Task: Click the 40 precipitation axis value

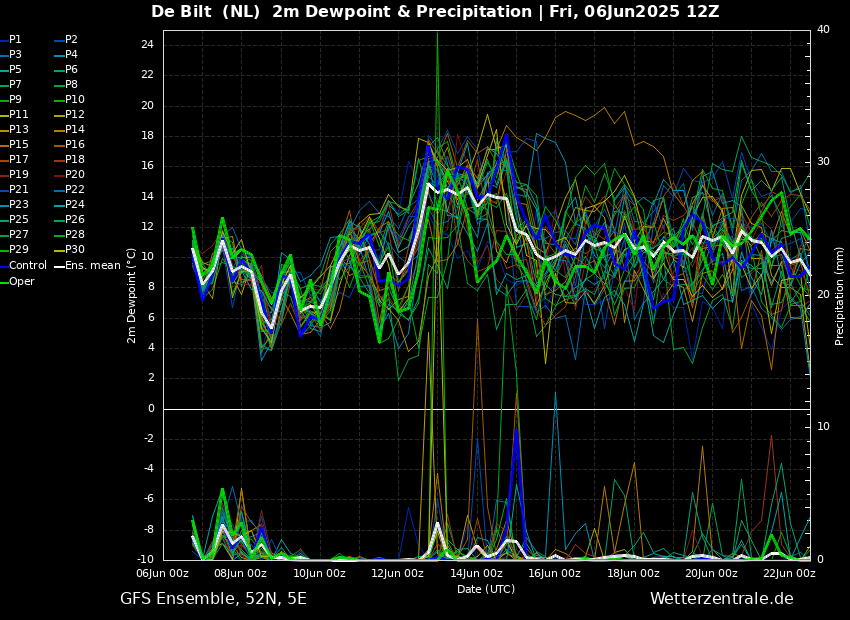Action: [823, 29]
